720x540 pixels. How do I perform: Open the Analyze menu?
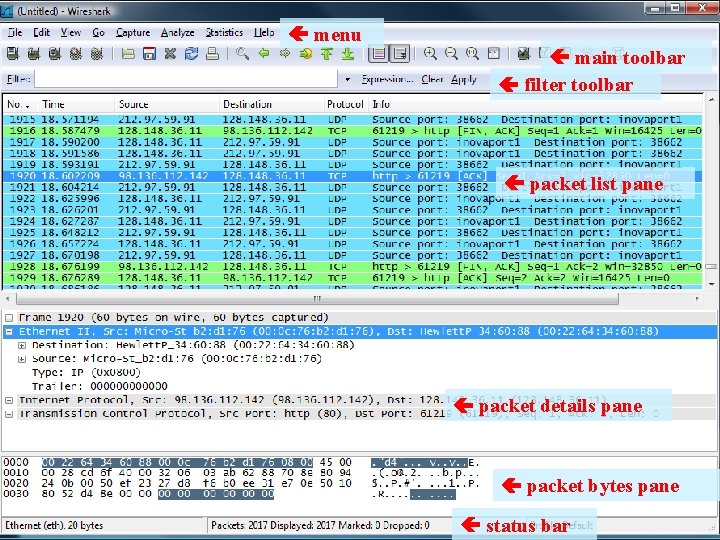click(x=178, y=33)
